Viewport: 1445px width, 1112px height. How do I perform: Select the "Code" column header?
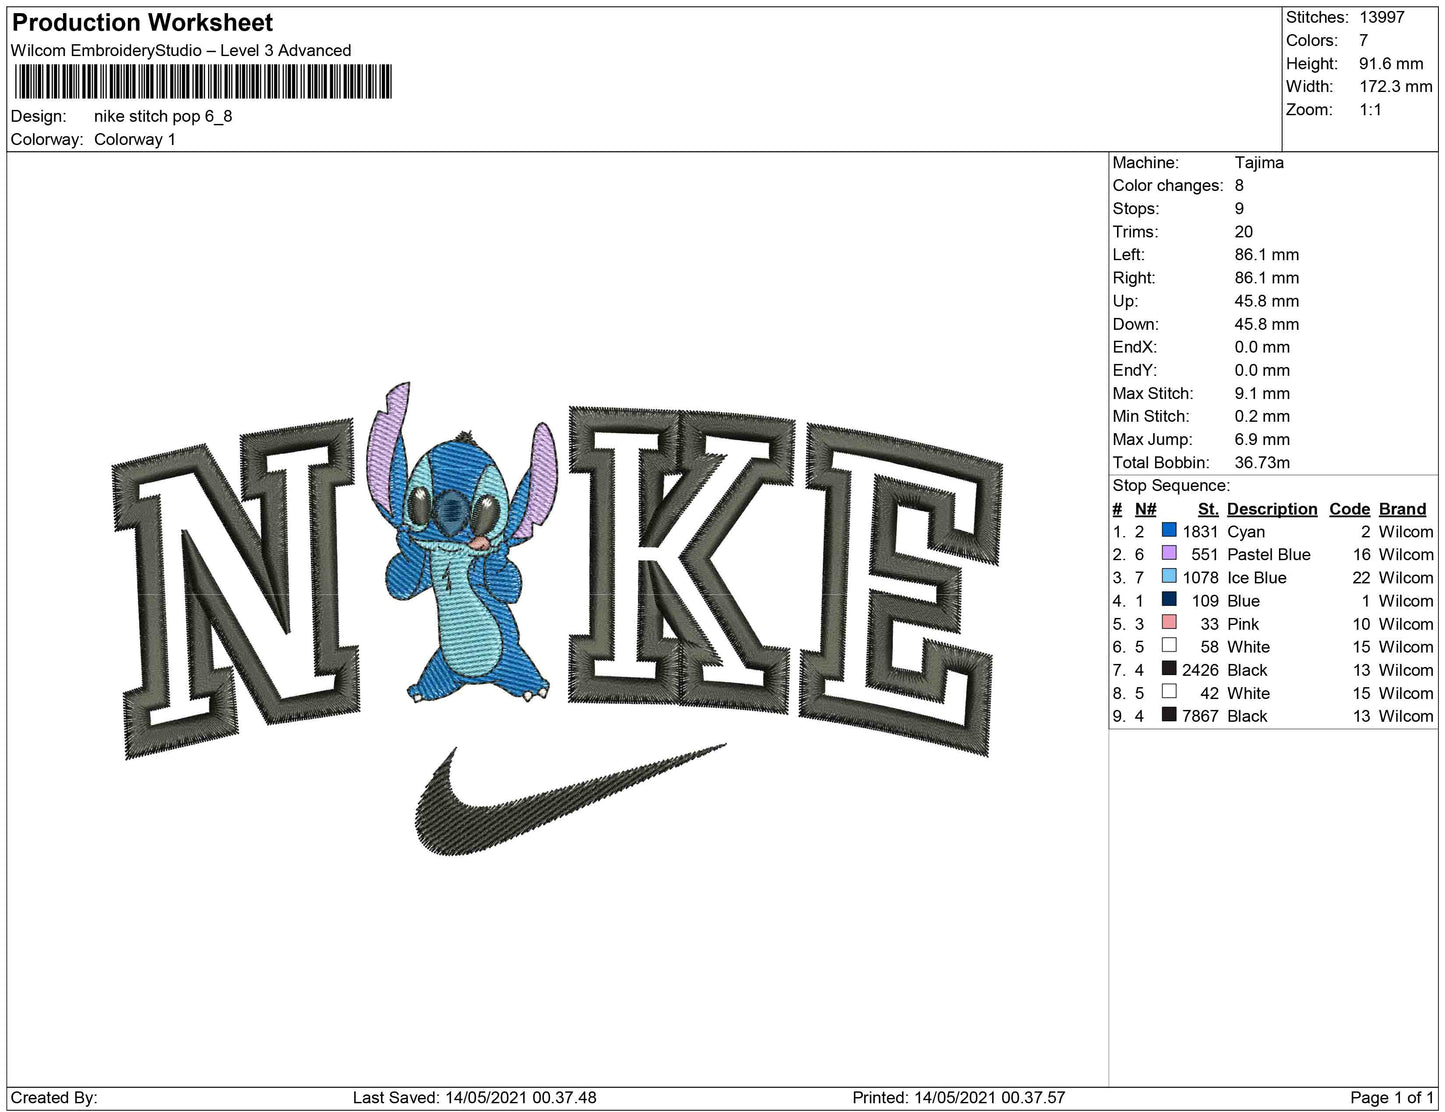(x=1349, y=508)
